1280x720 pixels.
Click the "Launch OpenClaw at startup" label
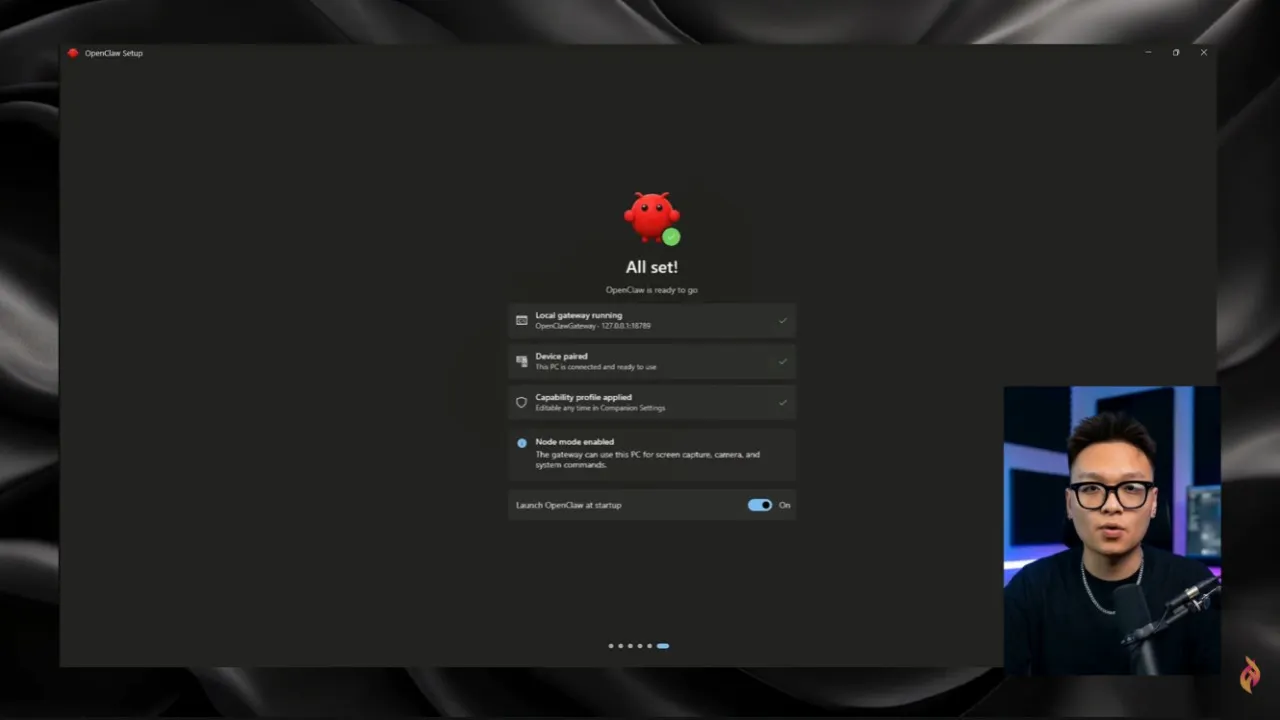[x=568, y=505]
